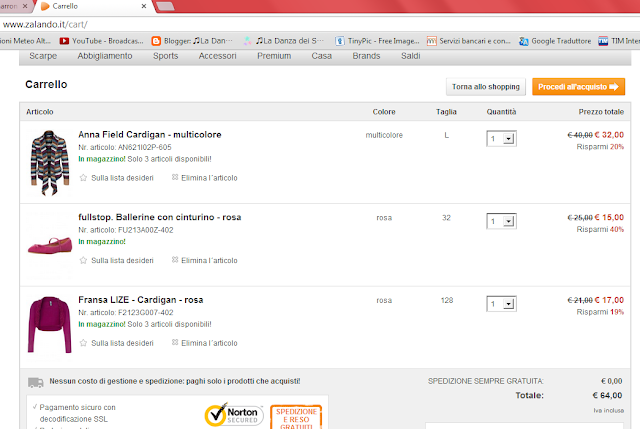Open the Casa menu
640x429 pixels.
pyautogui.click(x=322, y=56)
